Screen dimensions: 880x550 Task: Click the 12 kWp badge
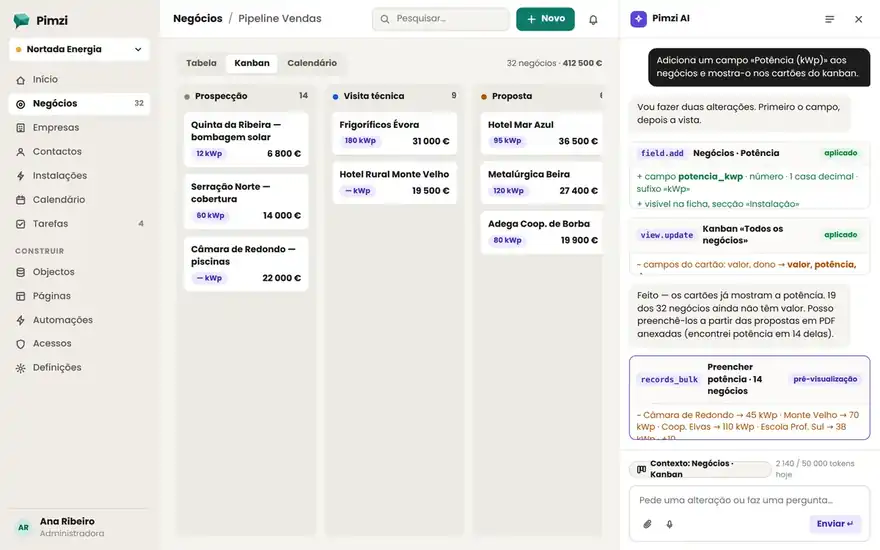pyautogui.click(x=209, y=154)
